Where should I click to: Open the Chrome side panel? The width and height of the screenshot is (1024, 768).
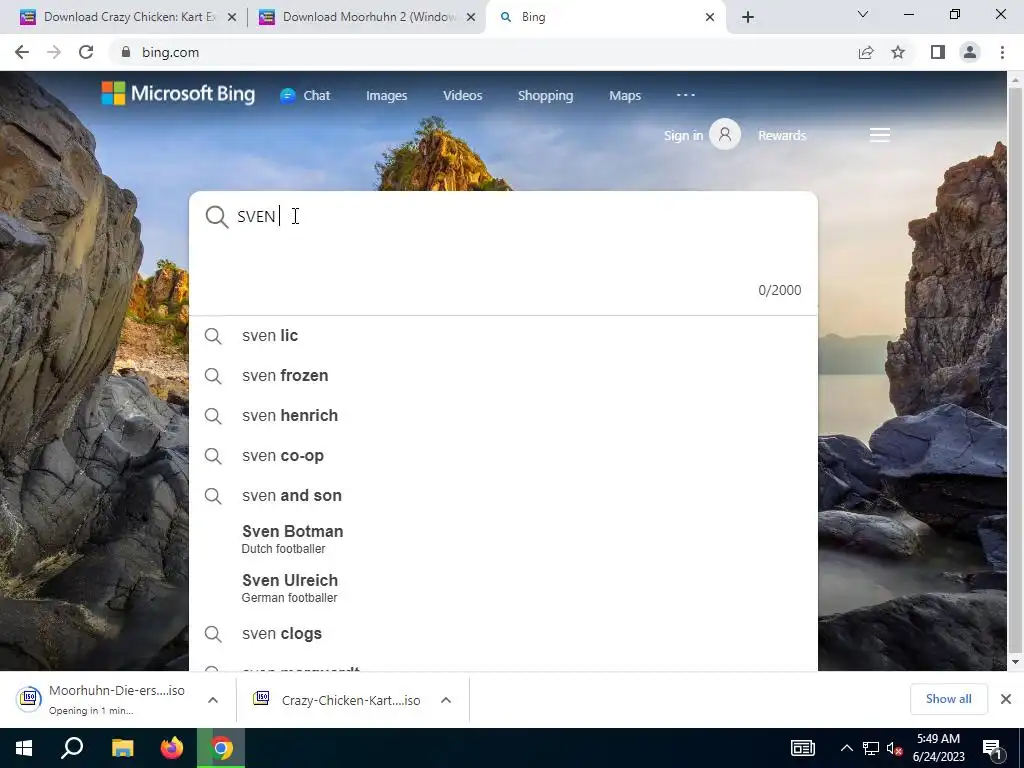(938, 52)
